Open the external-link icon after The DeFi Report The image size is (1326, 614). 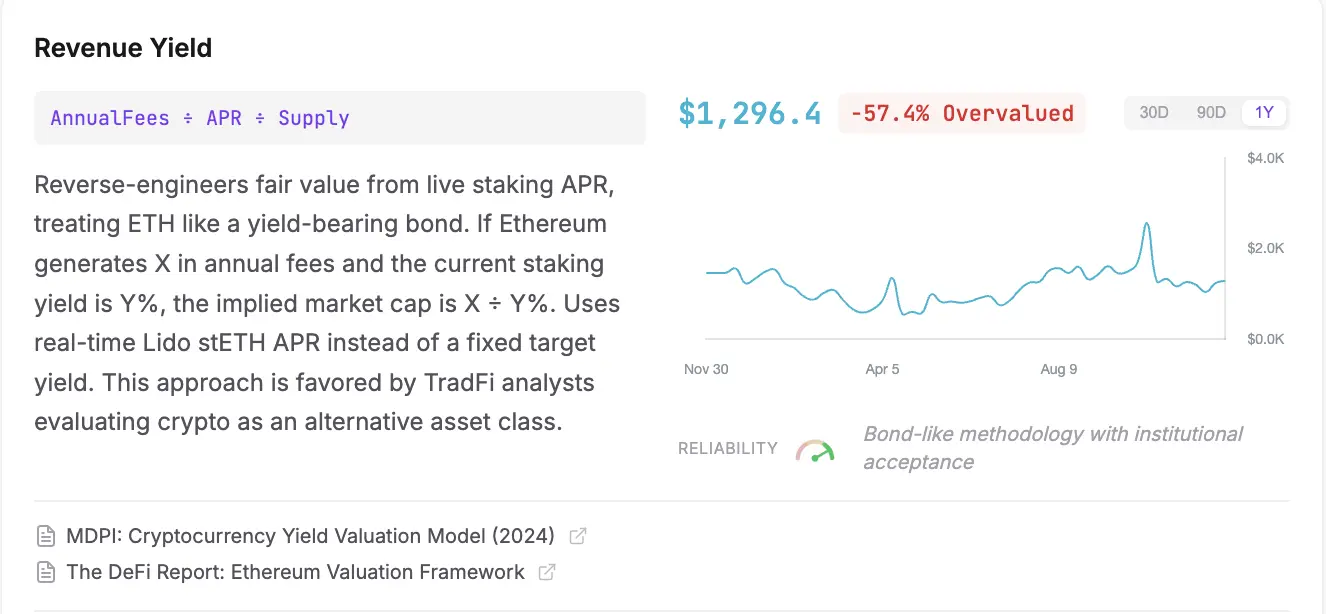546,572
